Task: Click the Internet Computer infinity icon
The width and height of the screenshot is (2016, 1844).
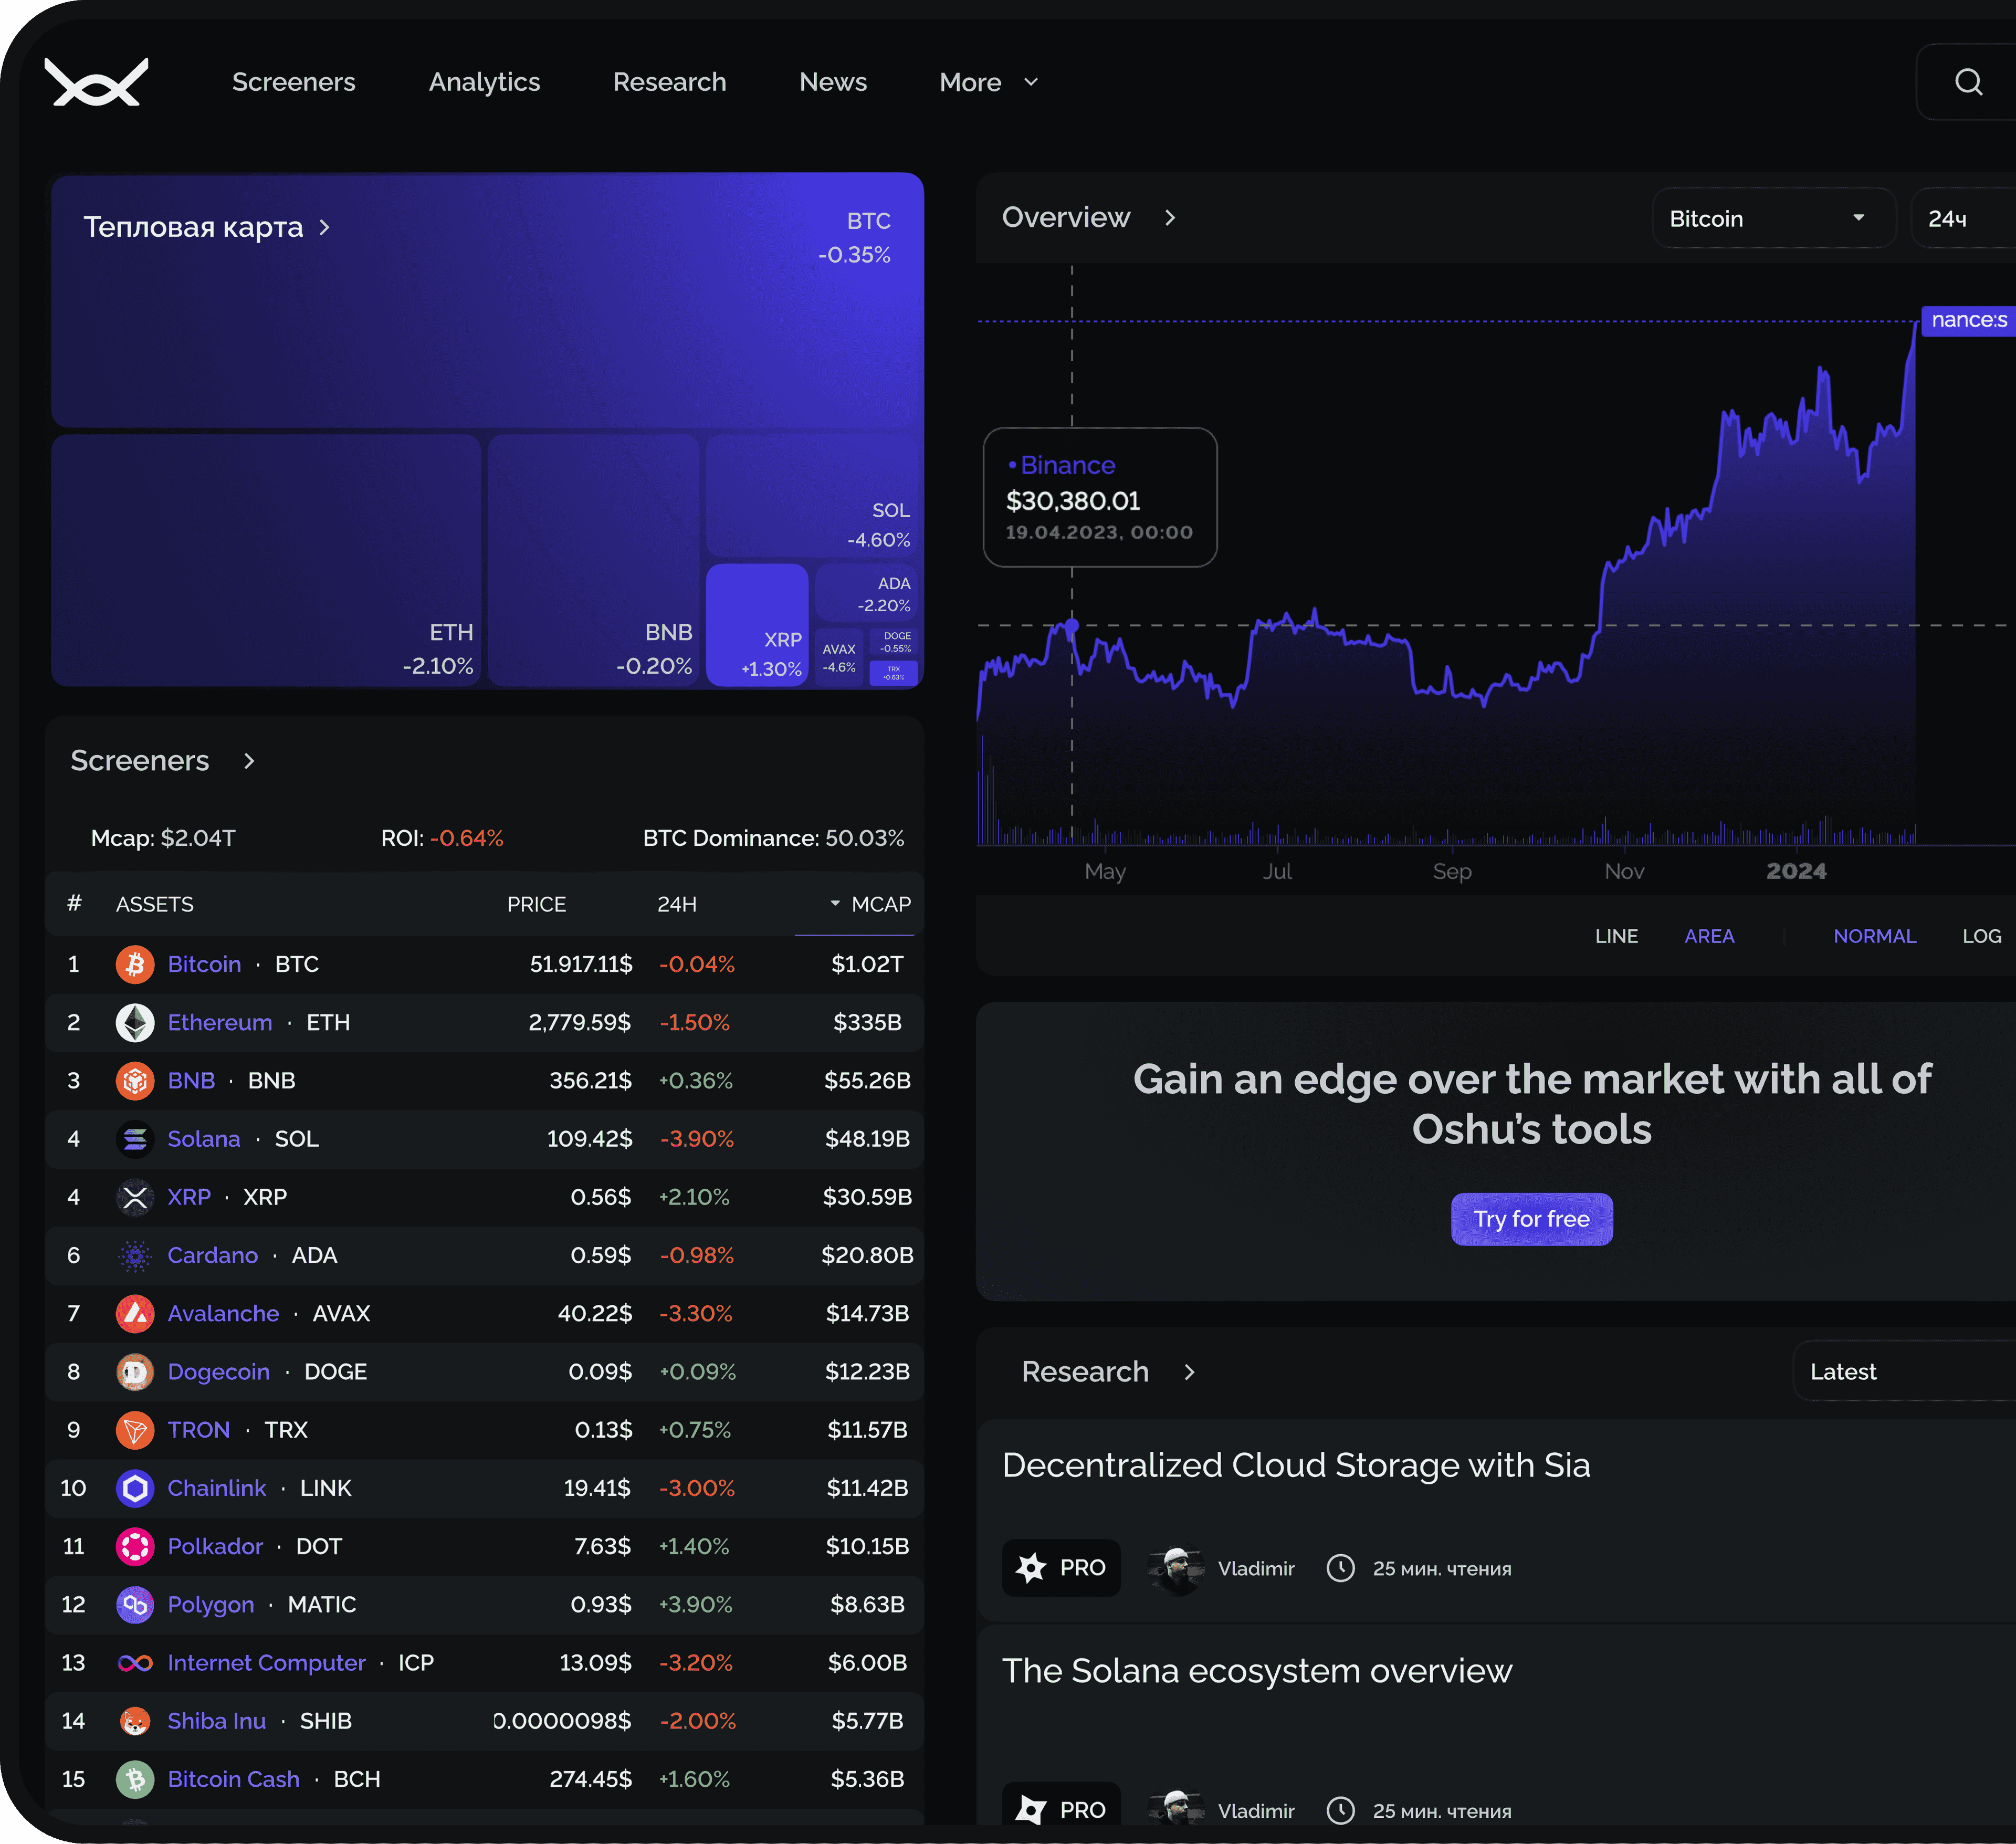Action: 135,1662
